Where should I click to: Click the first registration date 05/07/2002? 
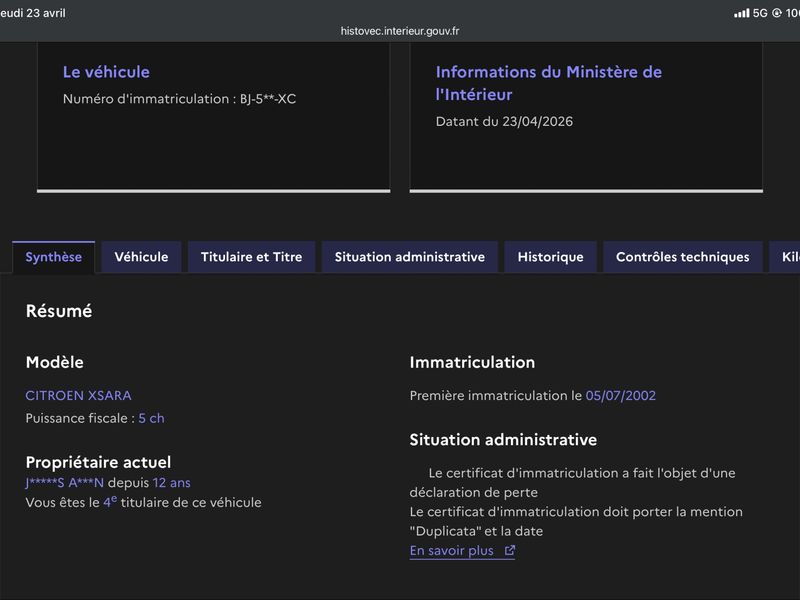coord(620,395)
